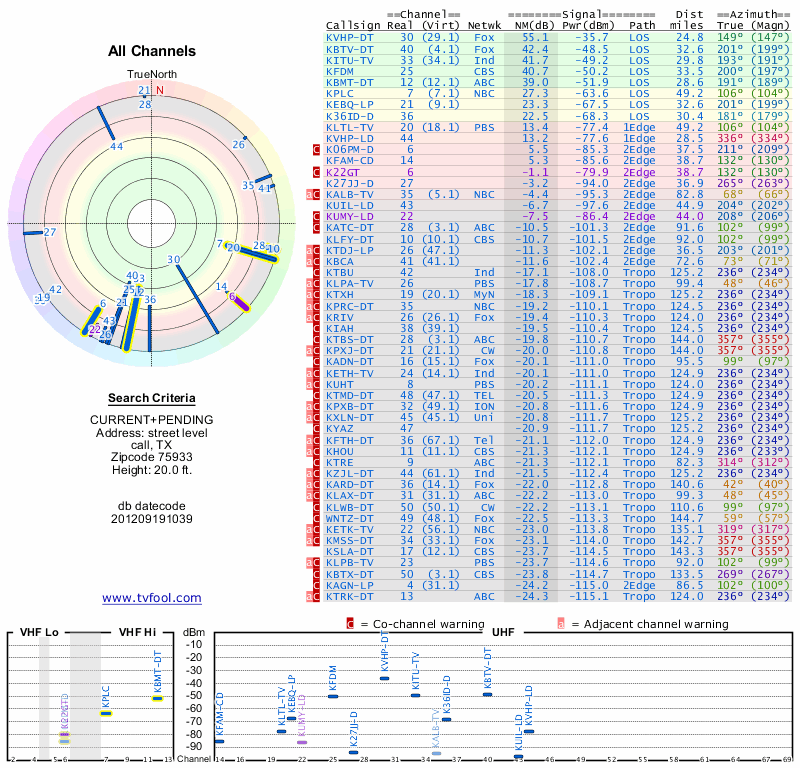
Task: Click the red co-channel warning legend icon
Action: tap(350, 624)
